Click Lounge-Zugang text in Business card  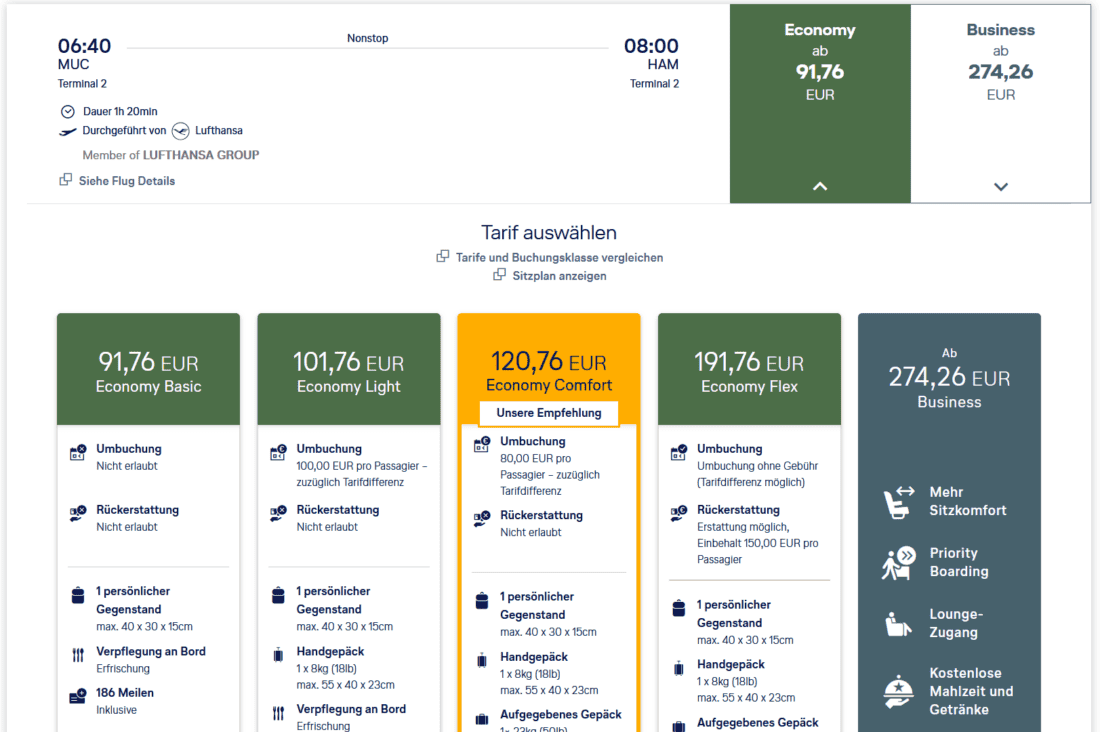956,623
